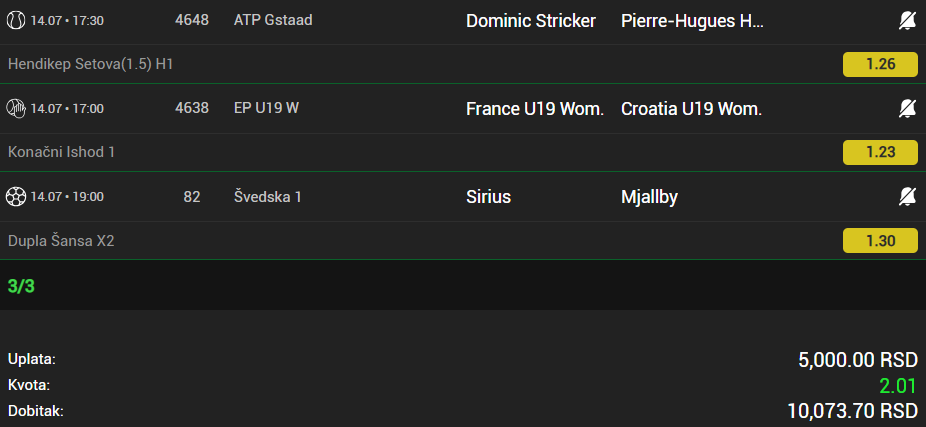
Task: Click the Dupla Šansa X2 bet row
Action: pyautogui.click(x=463, y=240)
